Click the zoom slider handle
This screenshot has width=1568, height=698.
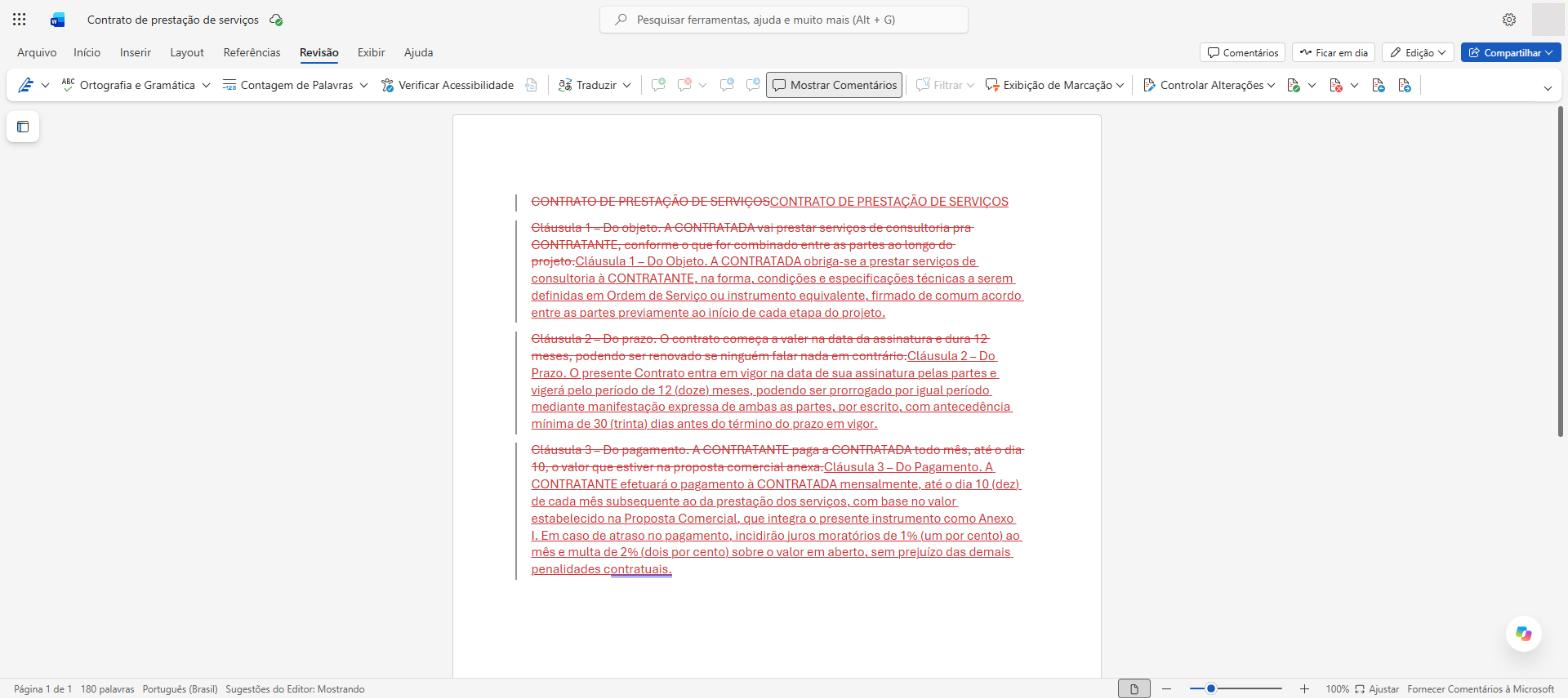point(1210,688)
